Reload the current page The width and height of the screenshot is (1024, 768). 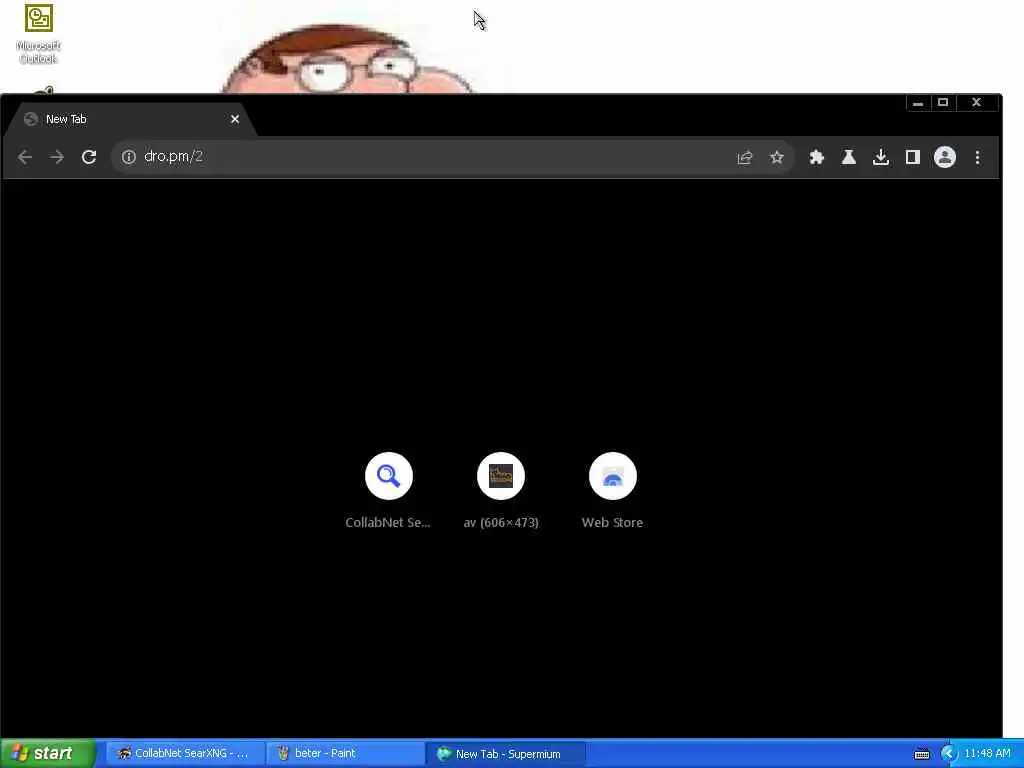pyautogui.click(x=89, y=157)
